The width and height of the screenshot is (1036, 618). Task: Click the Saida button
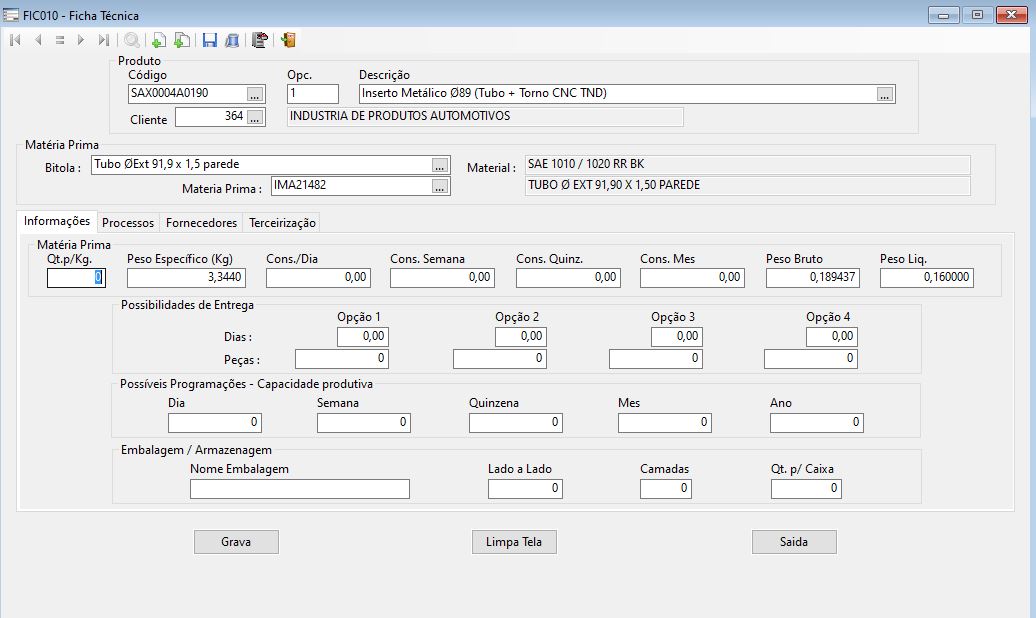point(793,542)
